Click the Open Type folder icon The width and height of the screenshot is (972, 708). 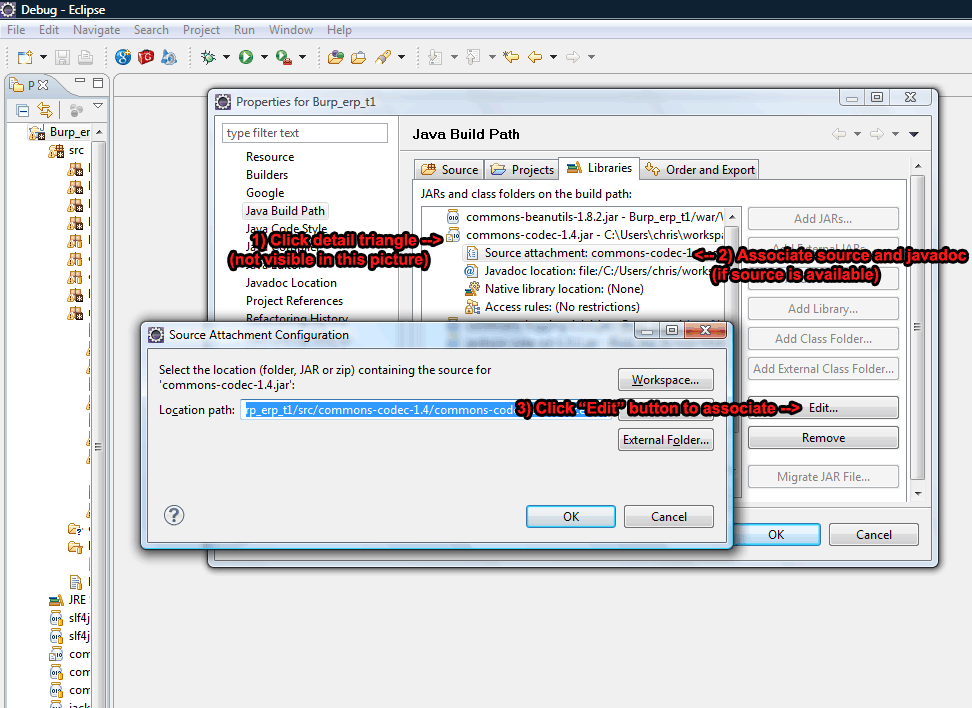point(336,57)
